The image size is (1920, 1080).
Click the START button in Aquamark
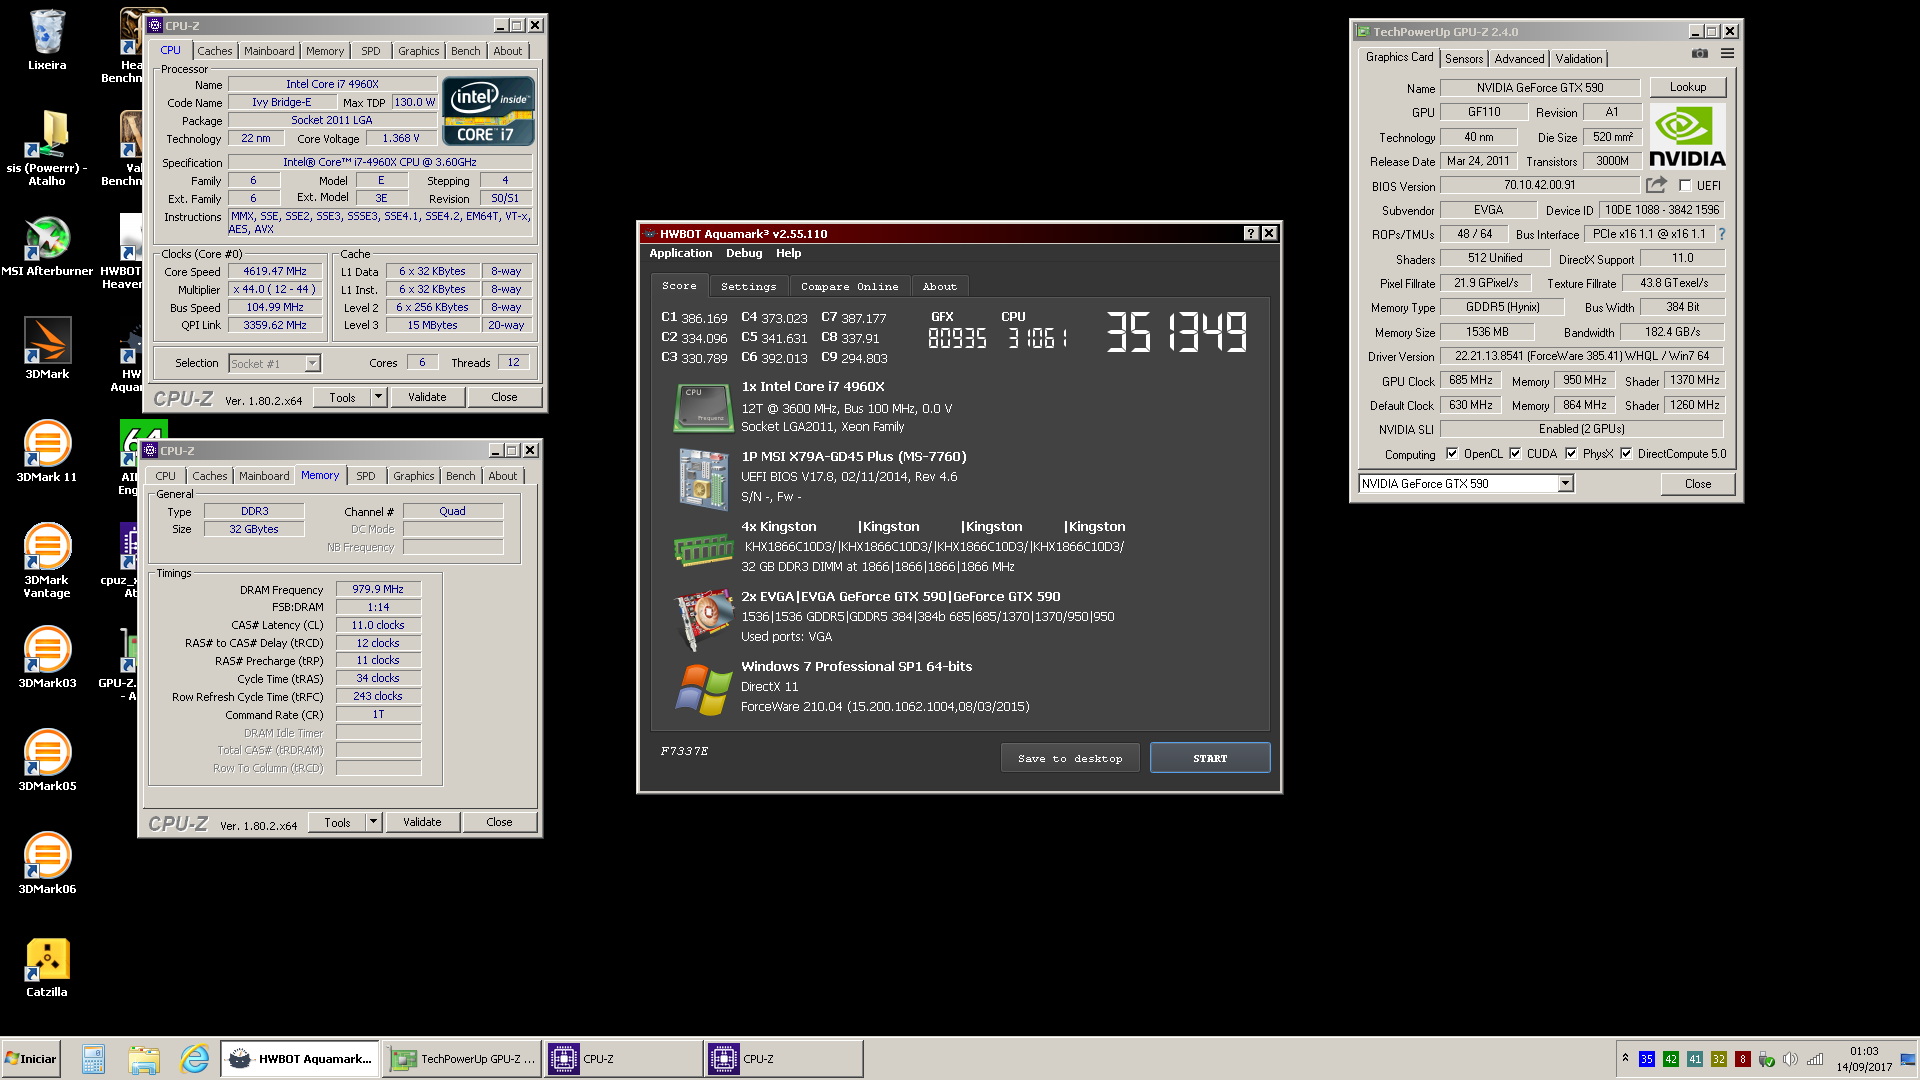click(x=1210, y=758)
